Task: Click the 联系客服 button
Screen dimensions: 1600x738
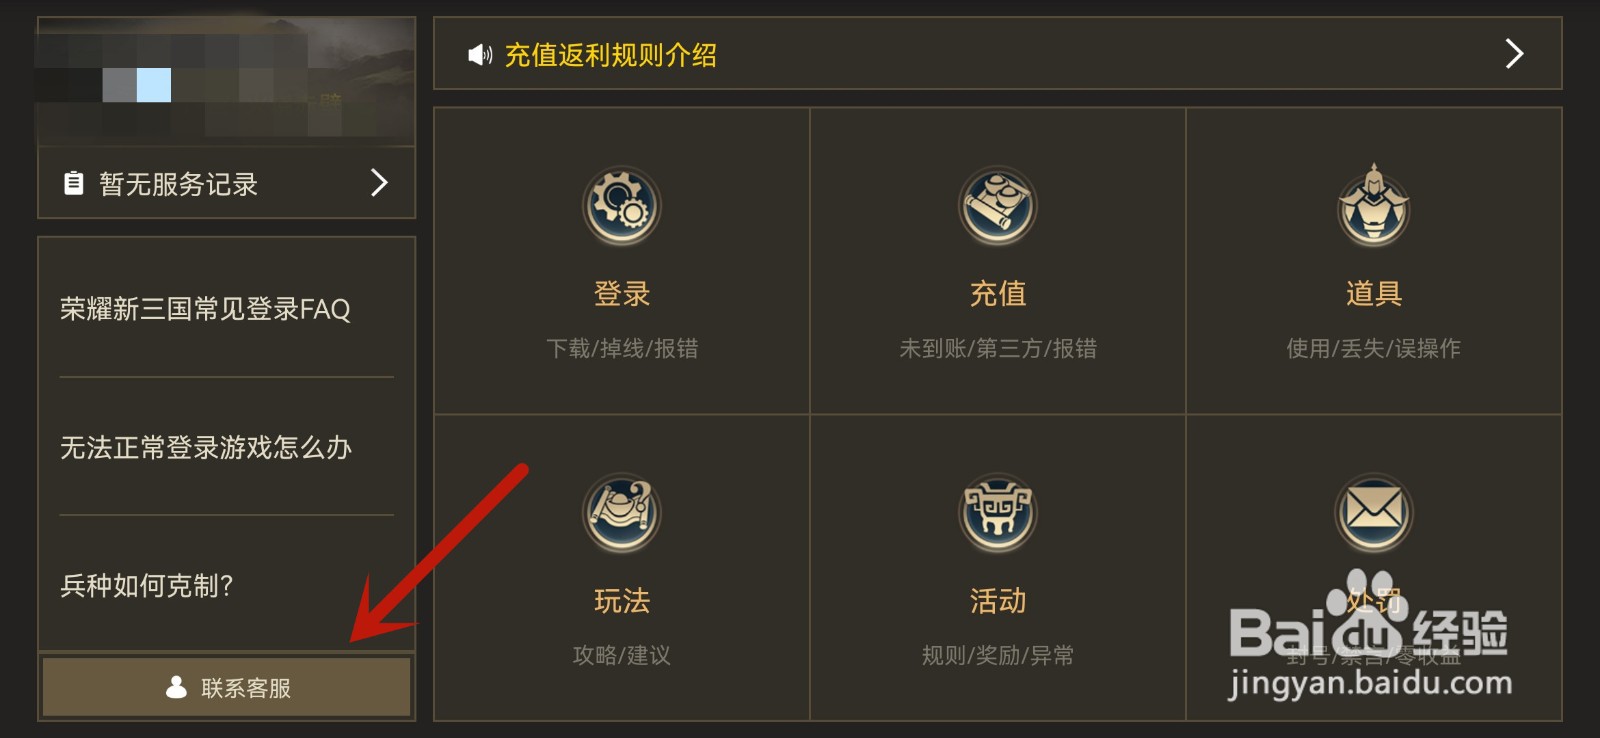Action: (x=227, y=687)
